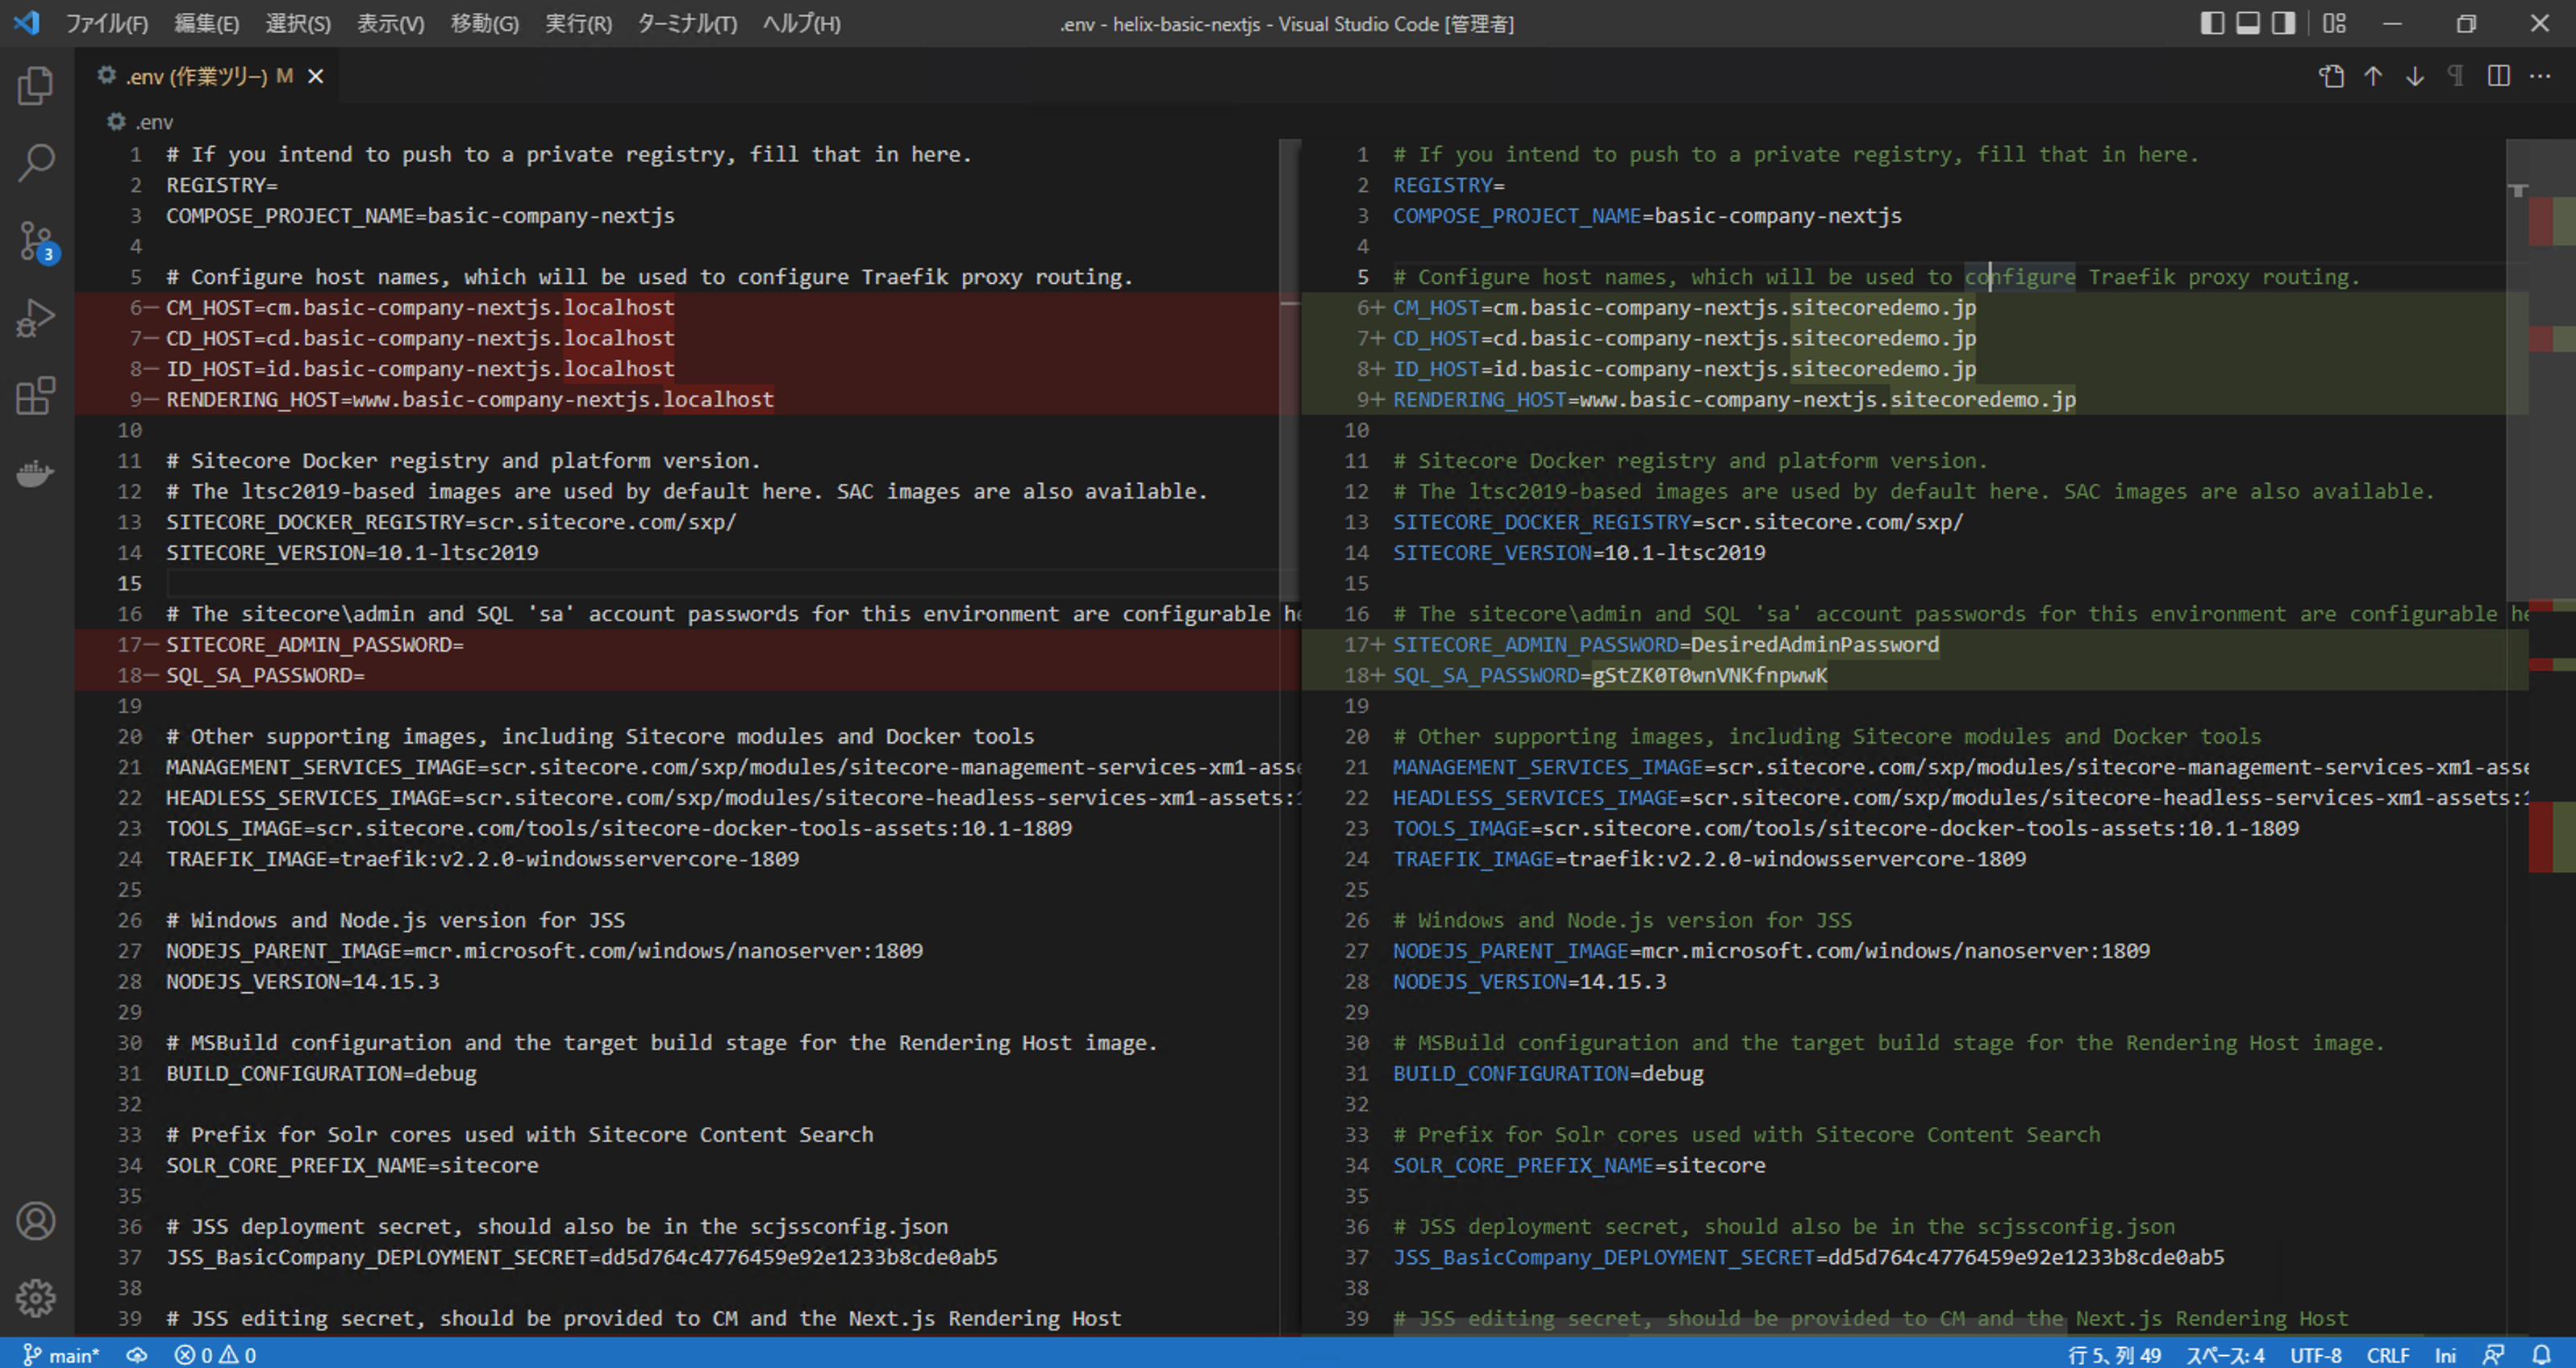
Task: Open More Actions ellipsis in editor toolbar
Action: [2540, 76]
